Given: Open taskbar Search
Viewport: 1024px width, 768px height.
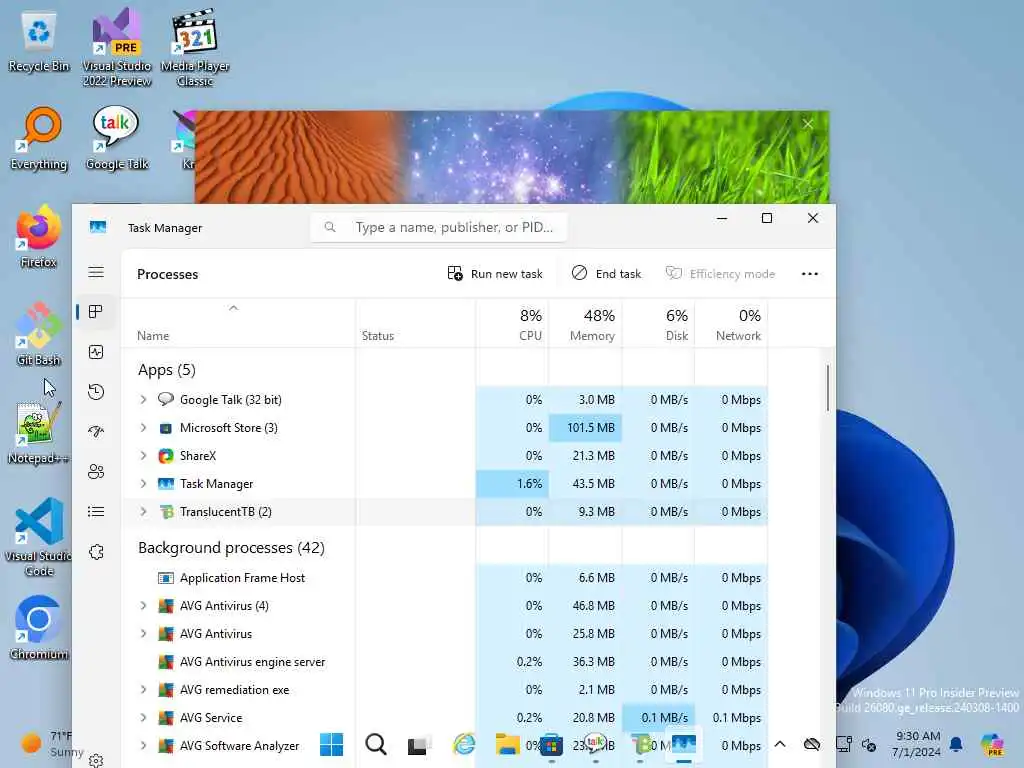Looking at the screenshot, I should [376, 744].
